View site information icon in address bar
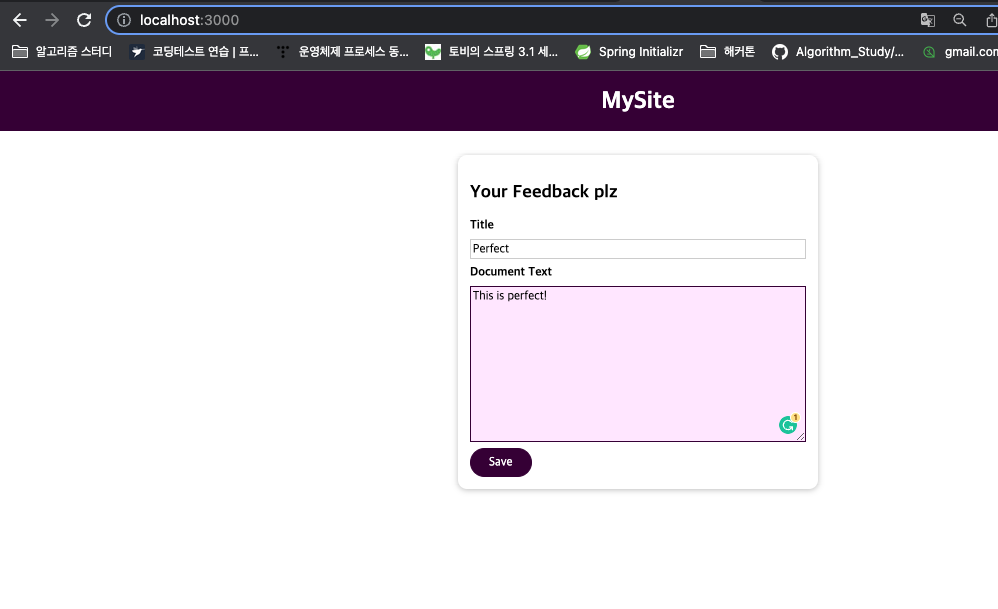Viewport: 998px width, 609px height. pos(124,20)
